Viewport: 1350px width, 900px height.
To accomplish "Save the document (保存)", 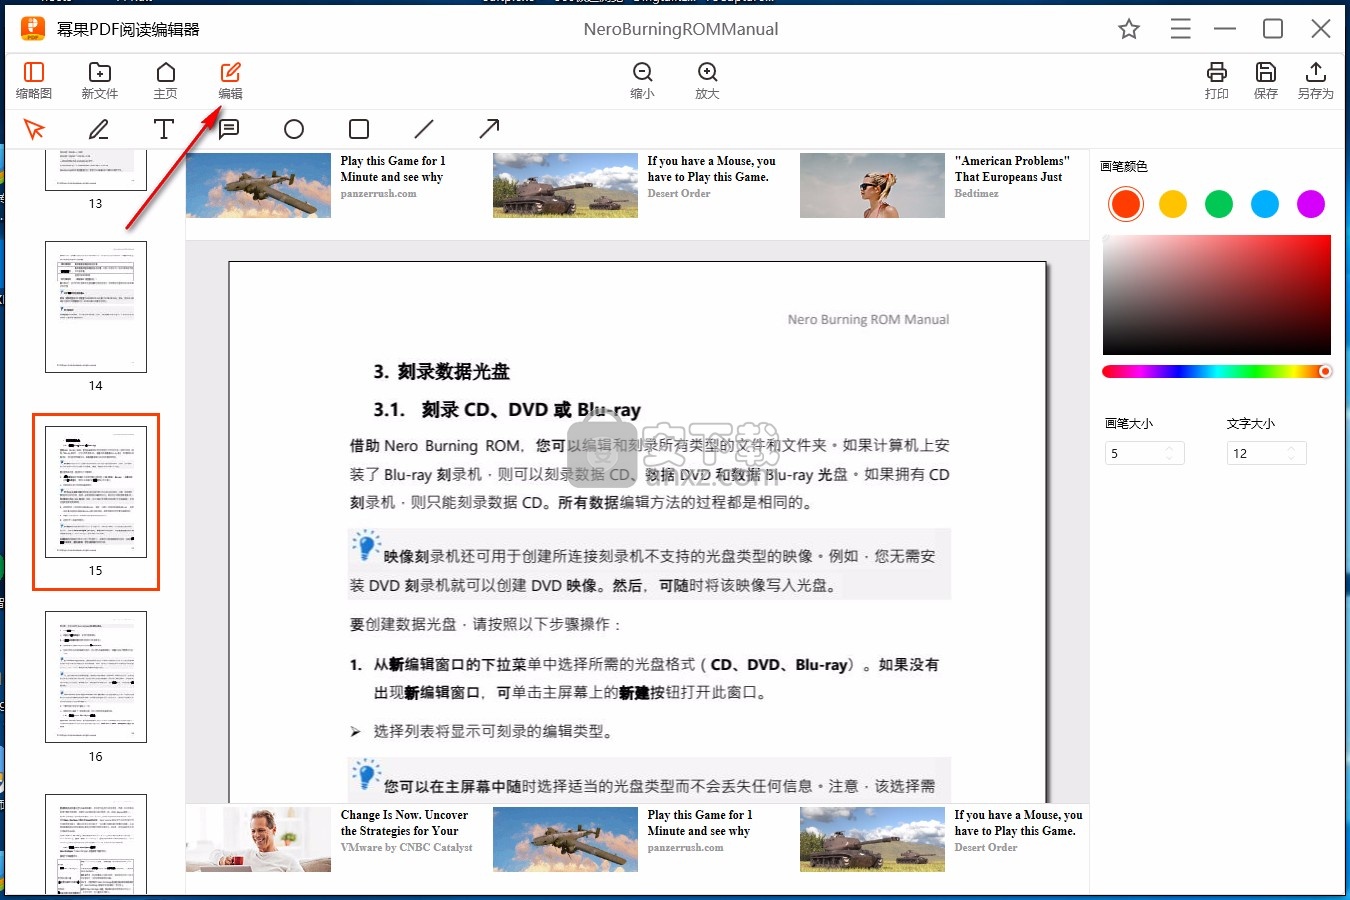I will [x=1266, y=80].
